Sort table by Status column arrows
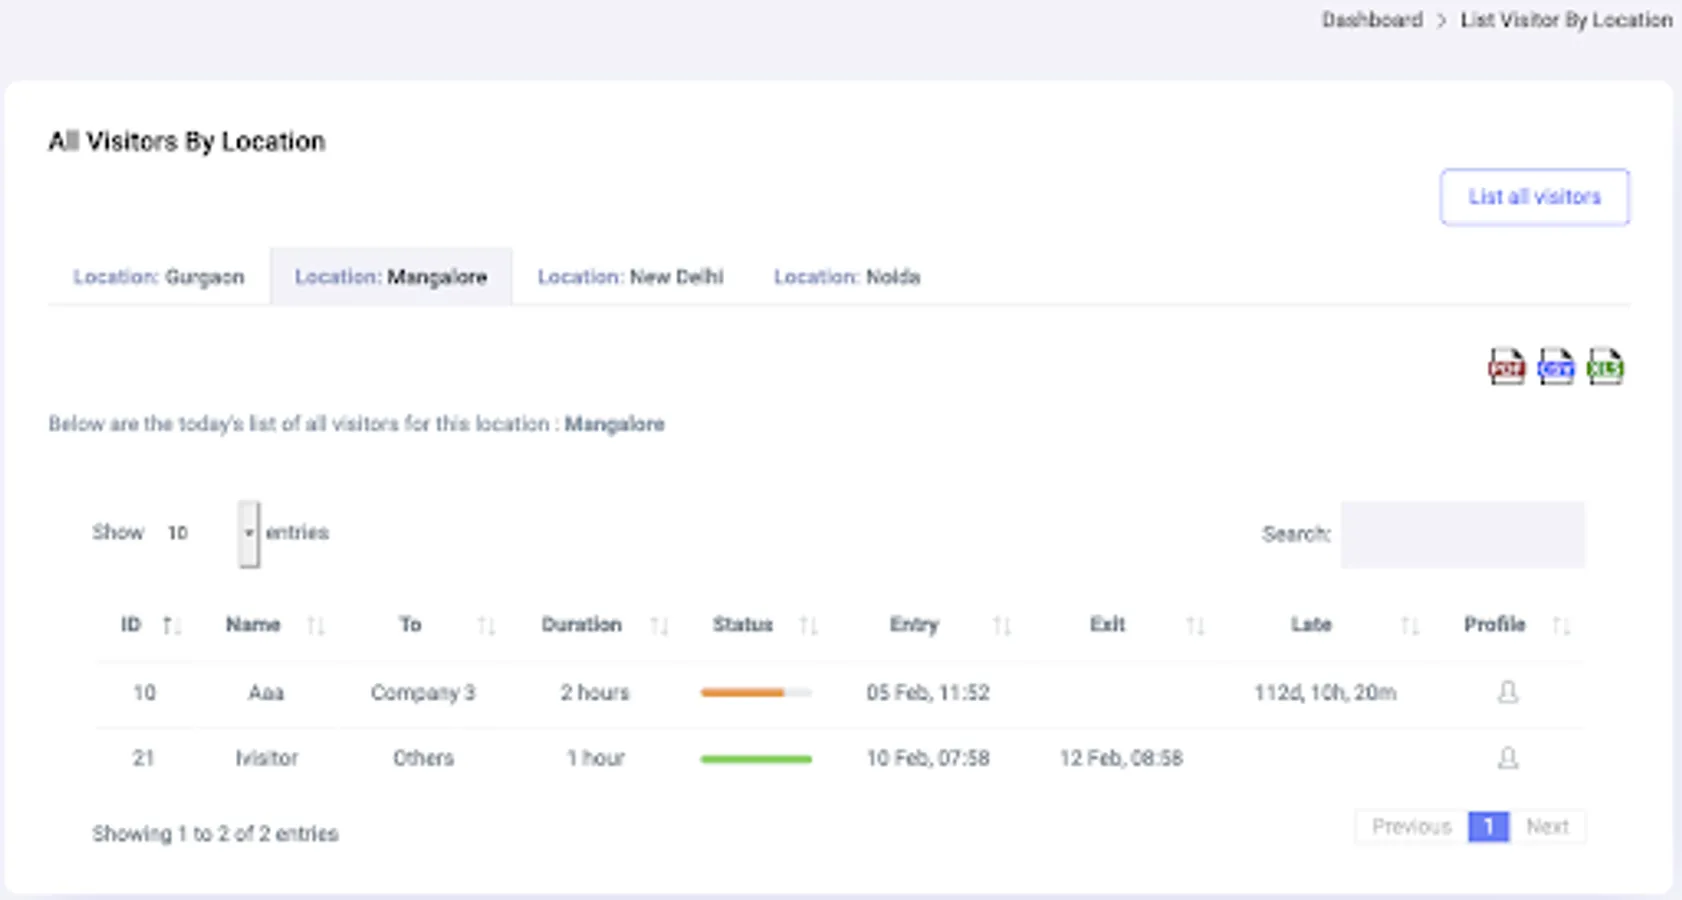The height and width of the screenshot is (900, 1682). (808, 626)
